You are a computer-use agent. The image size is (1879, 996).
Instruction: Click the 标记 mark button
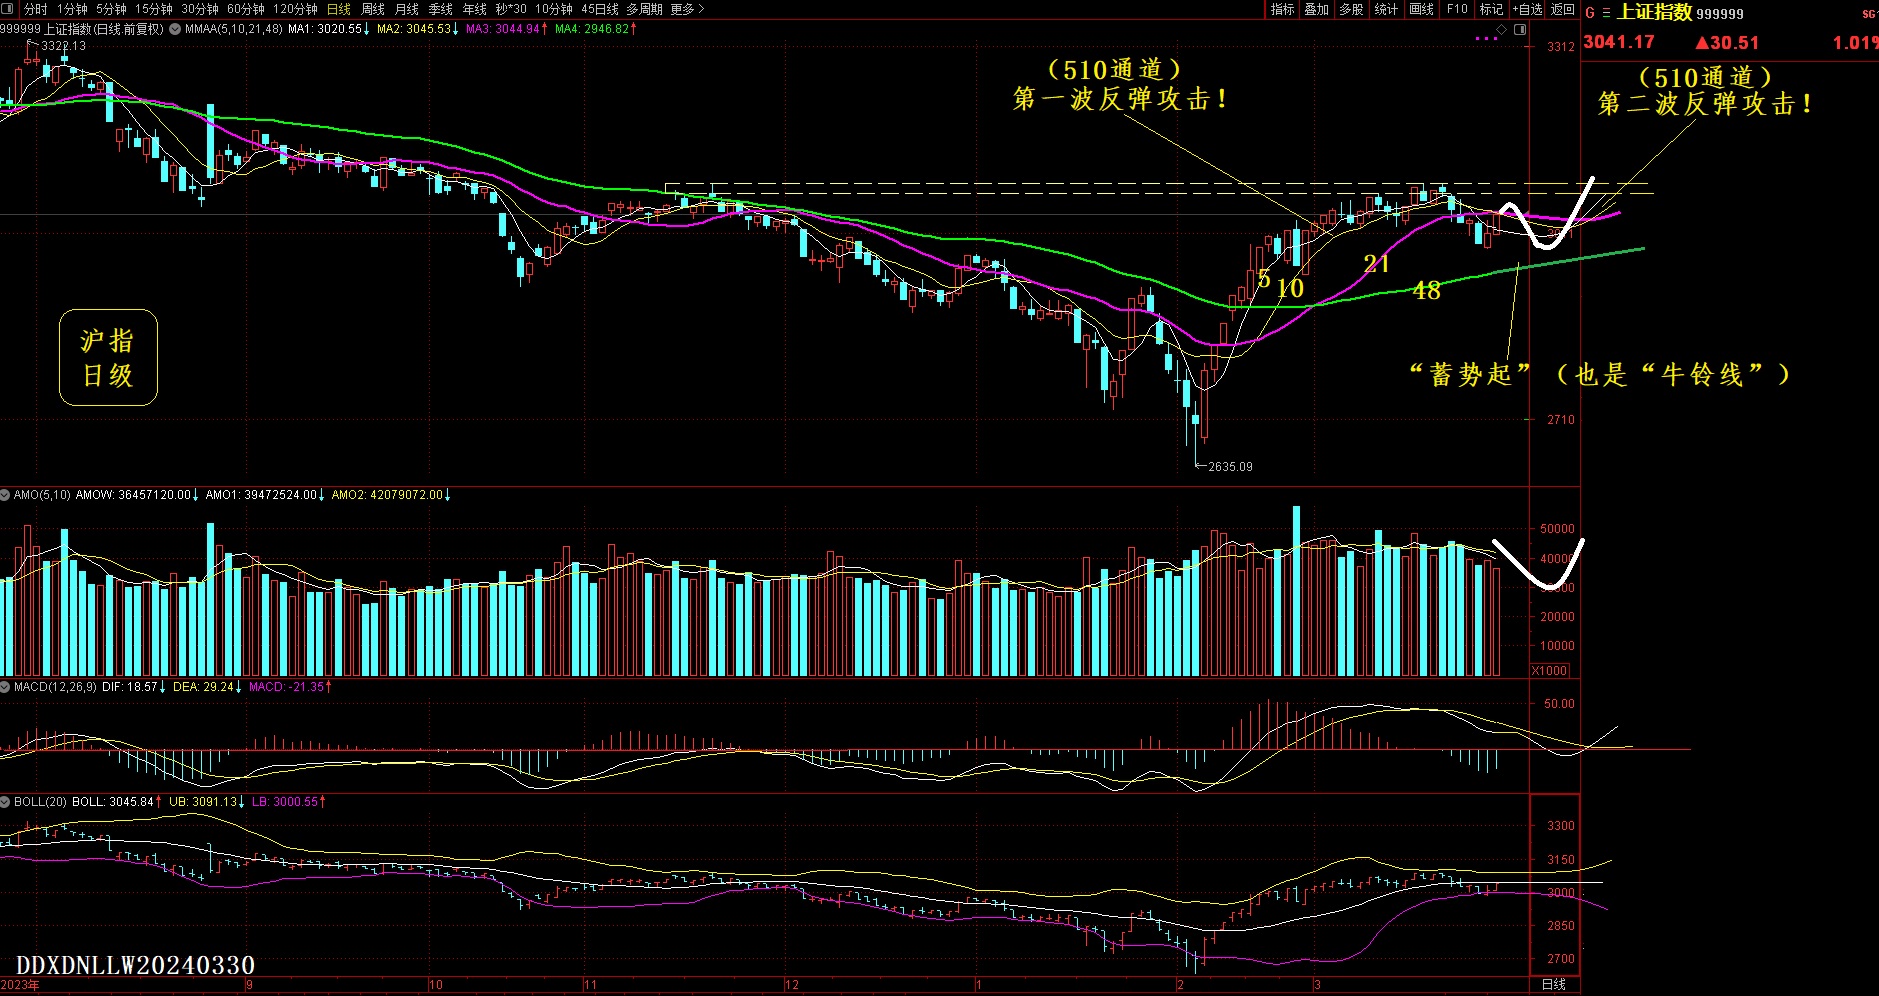pyautogui.click(x=1492, y=9)
